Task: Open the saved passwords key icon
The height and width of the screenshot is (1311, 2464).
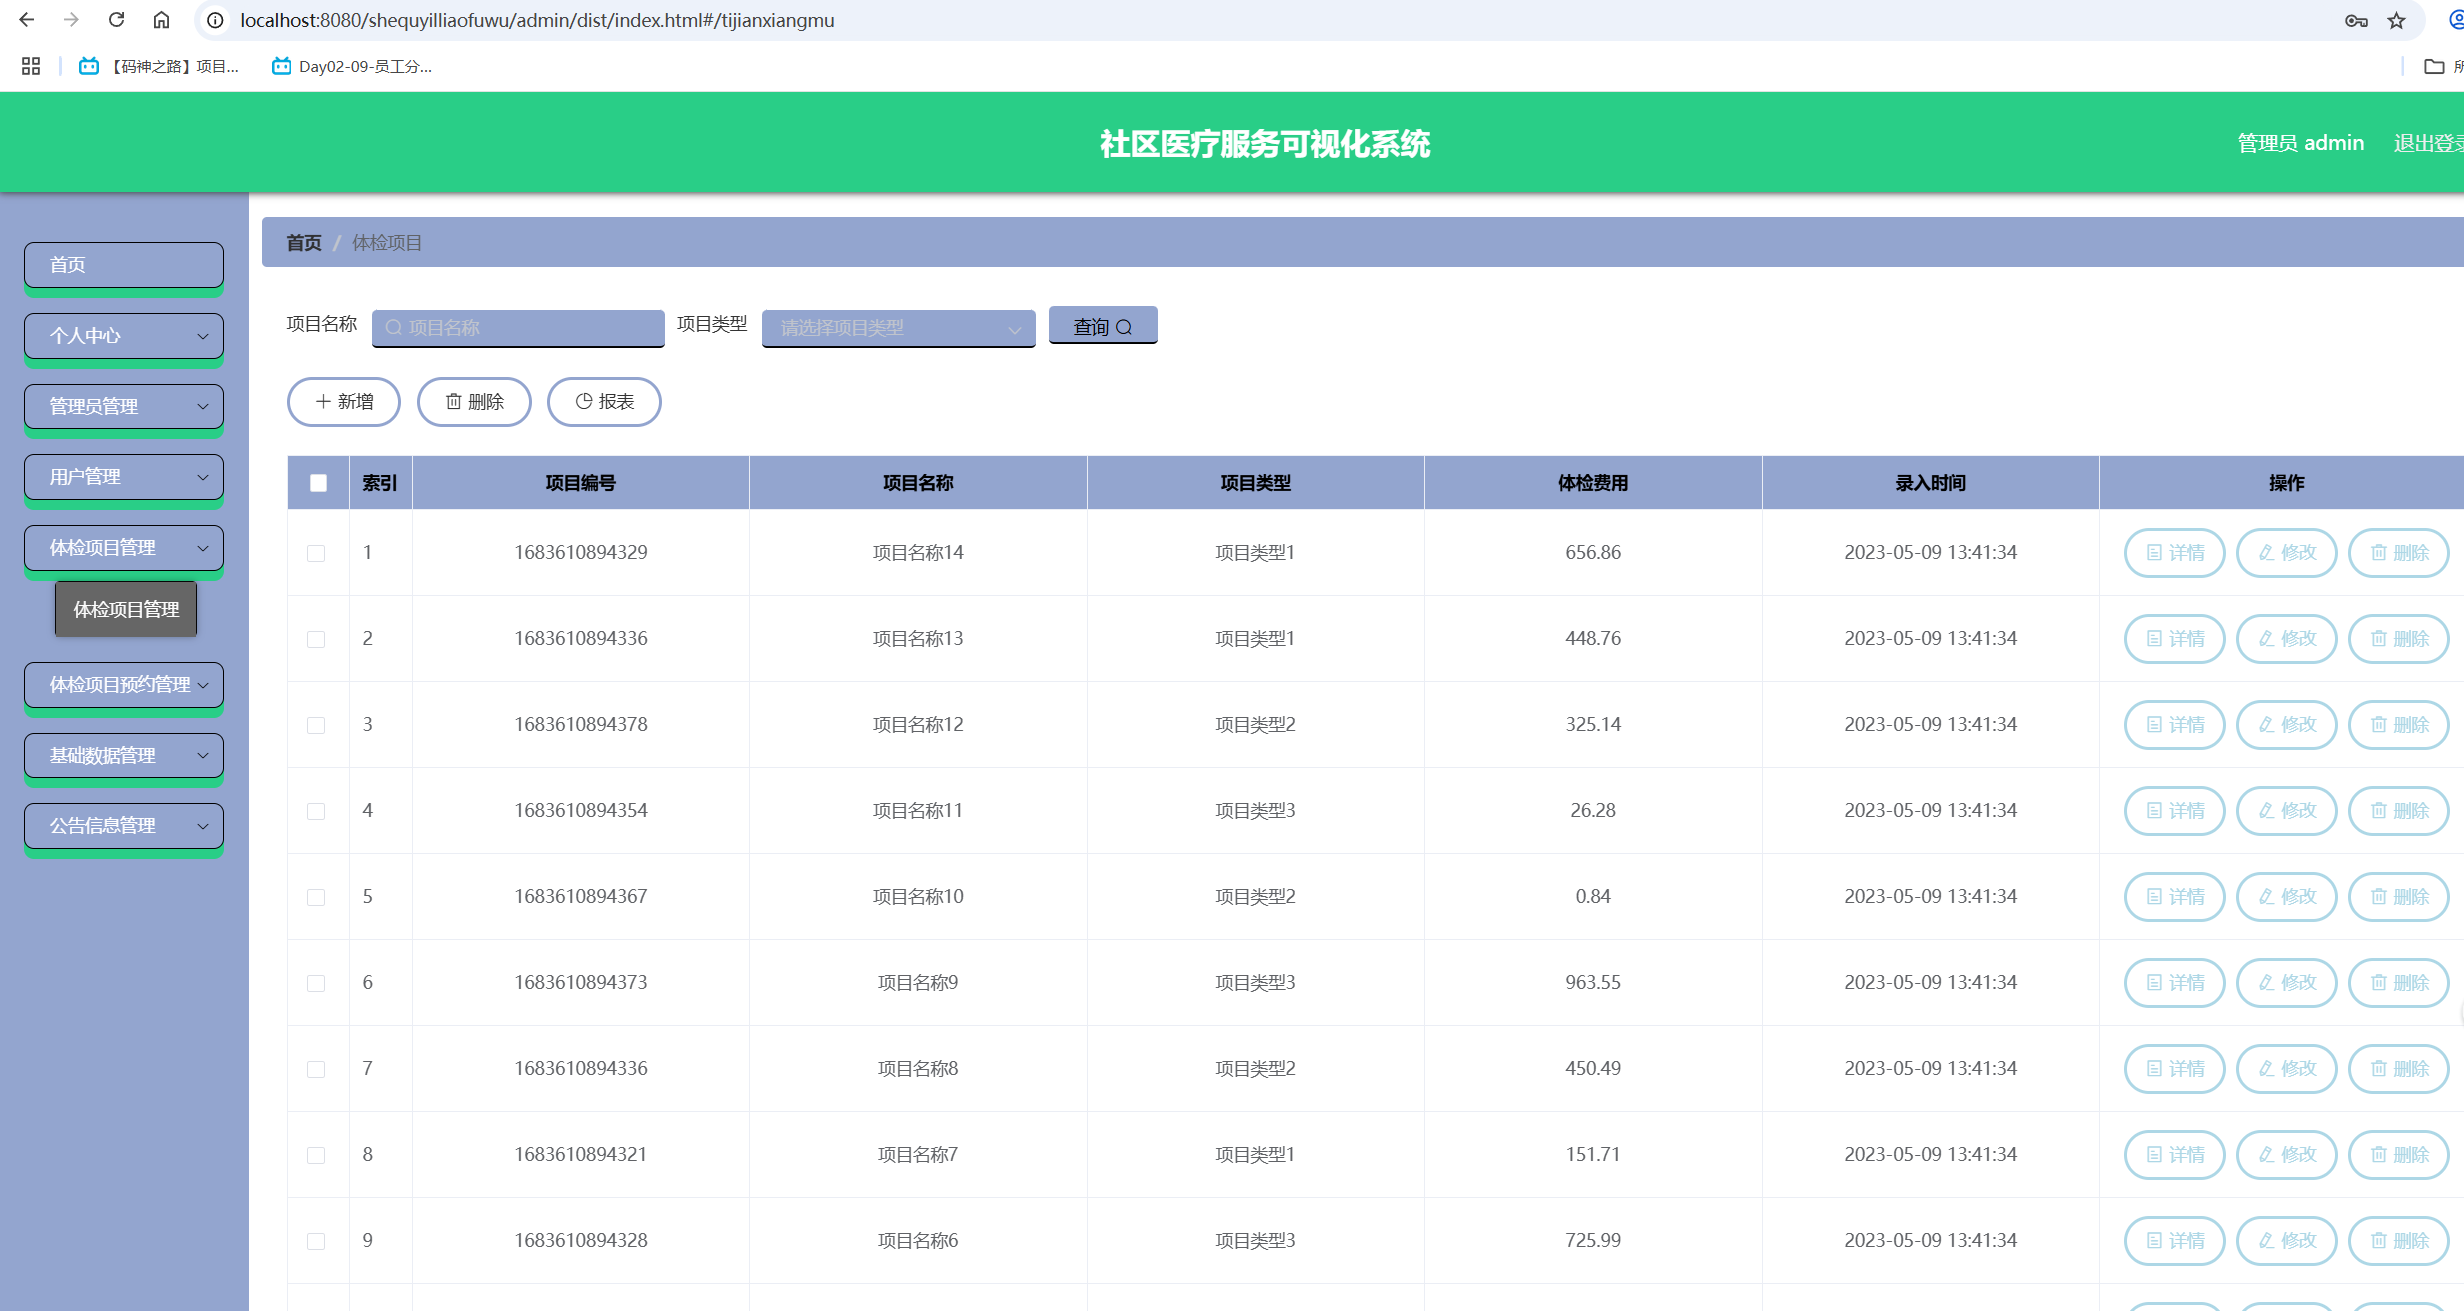Action: point(2356,20)
